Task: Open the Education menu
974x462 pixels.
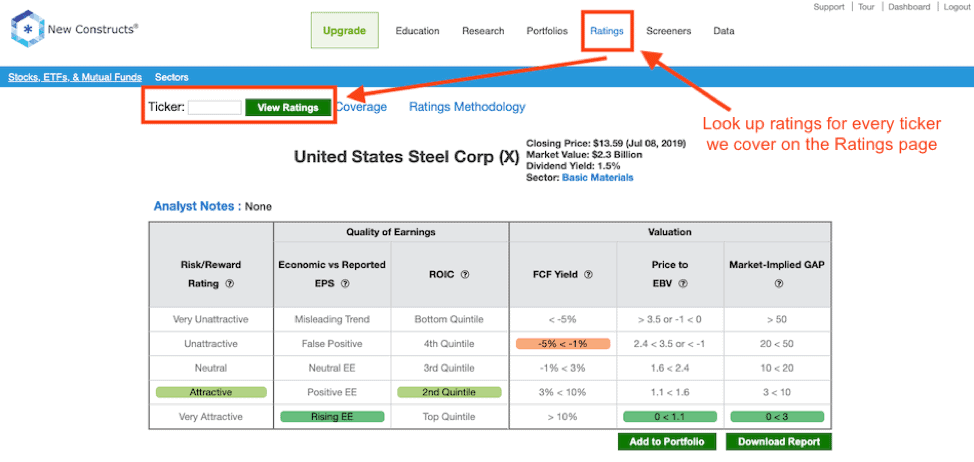Action: pyautogui.click(x=417, y=31)
